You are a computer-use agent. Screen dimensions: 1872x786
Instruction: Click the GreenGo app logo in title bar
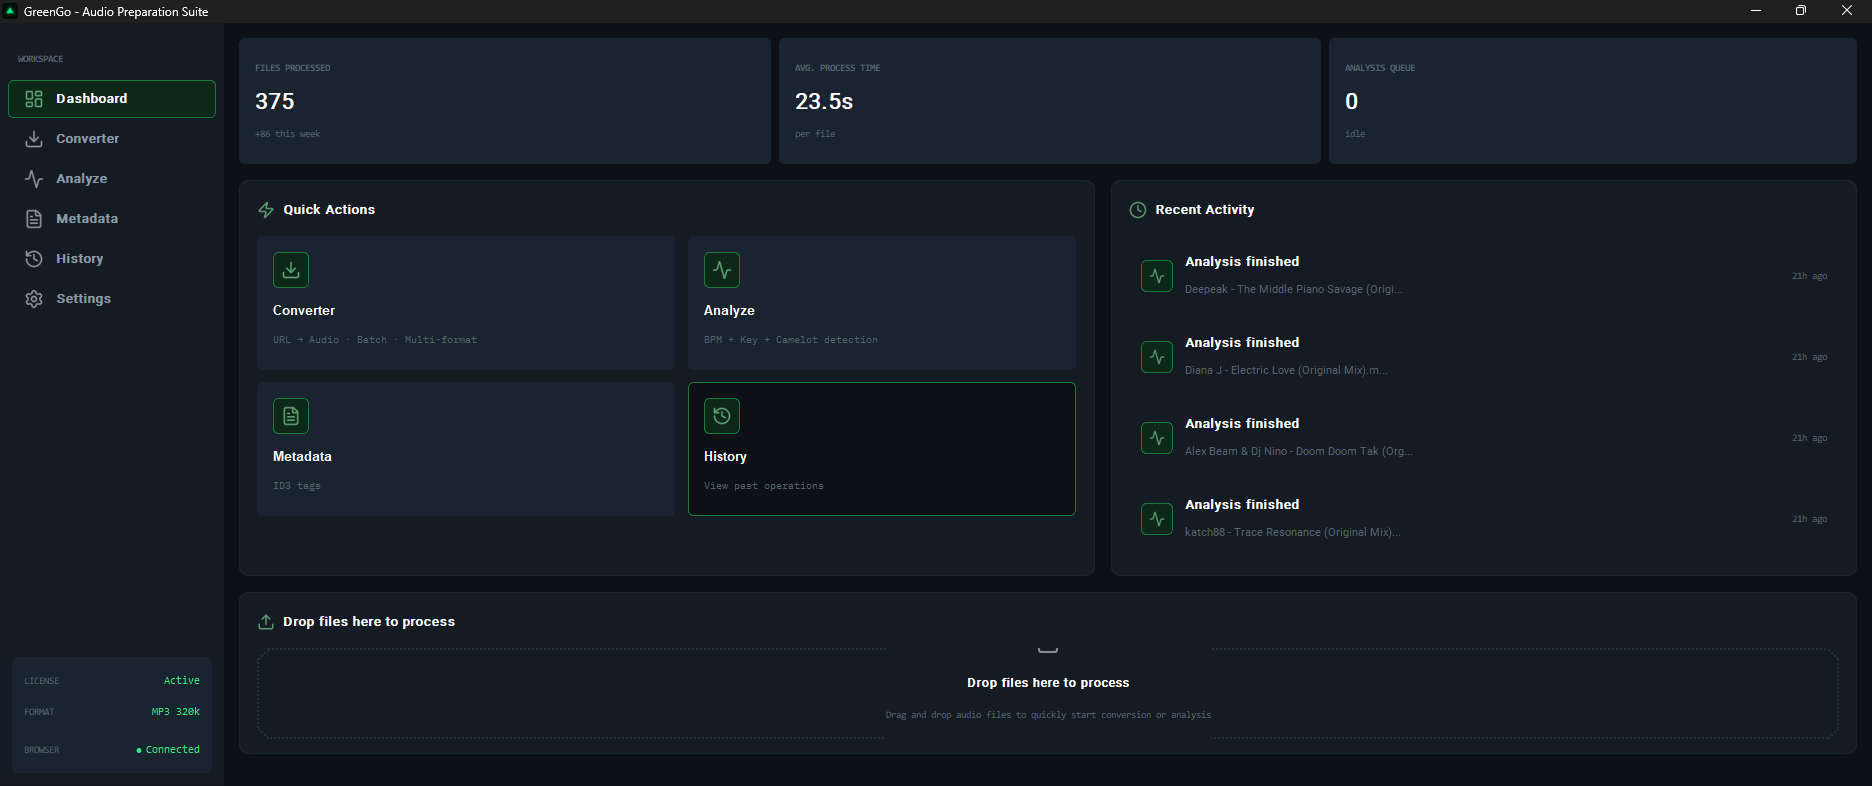11,11
